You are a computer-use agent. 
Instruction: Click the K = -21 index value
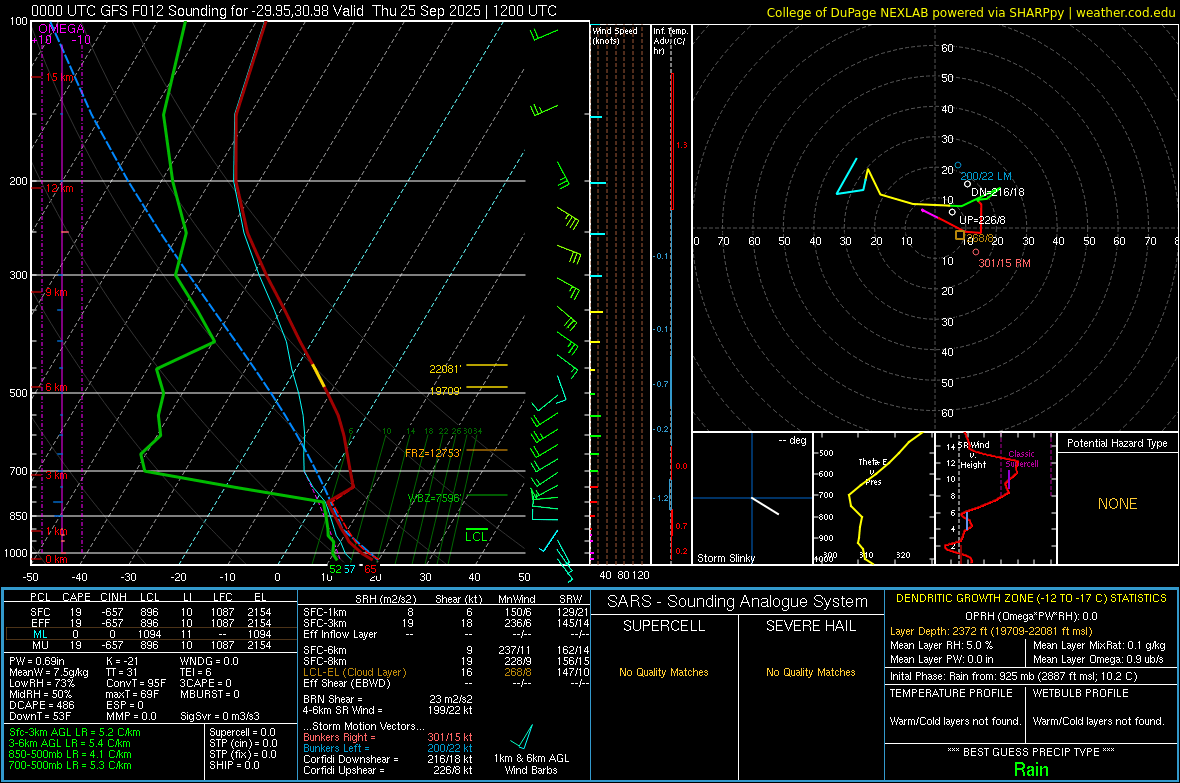[123, 661]
